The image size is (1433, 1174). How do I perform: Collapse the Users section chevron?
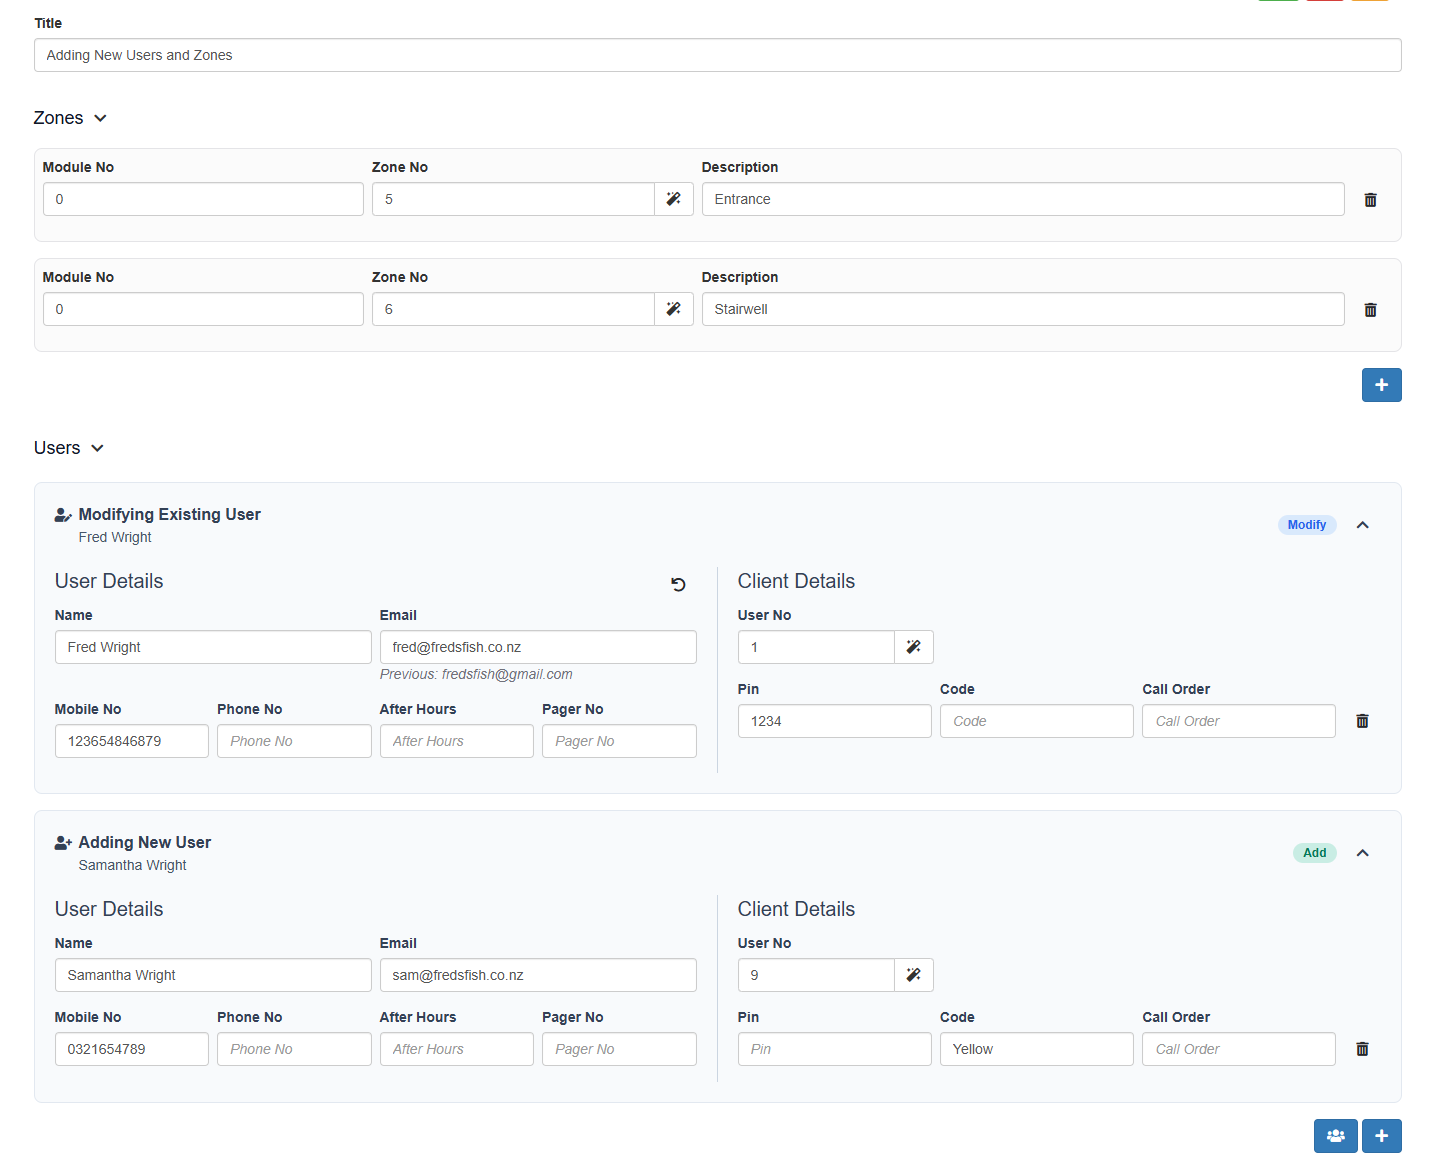(x=96, y=448)
